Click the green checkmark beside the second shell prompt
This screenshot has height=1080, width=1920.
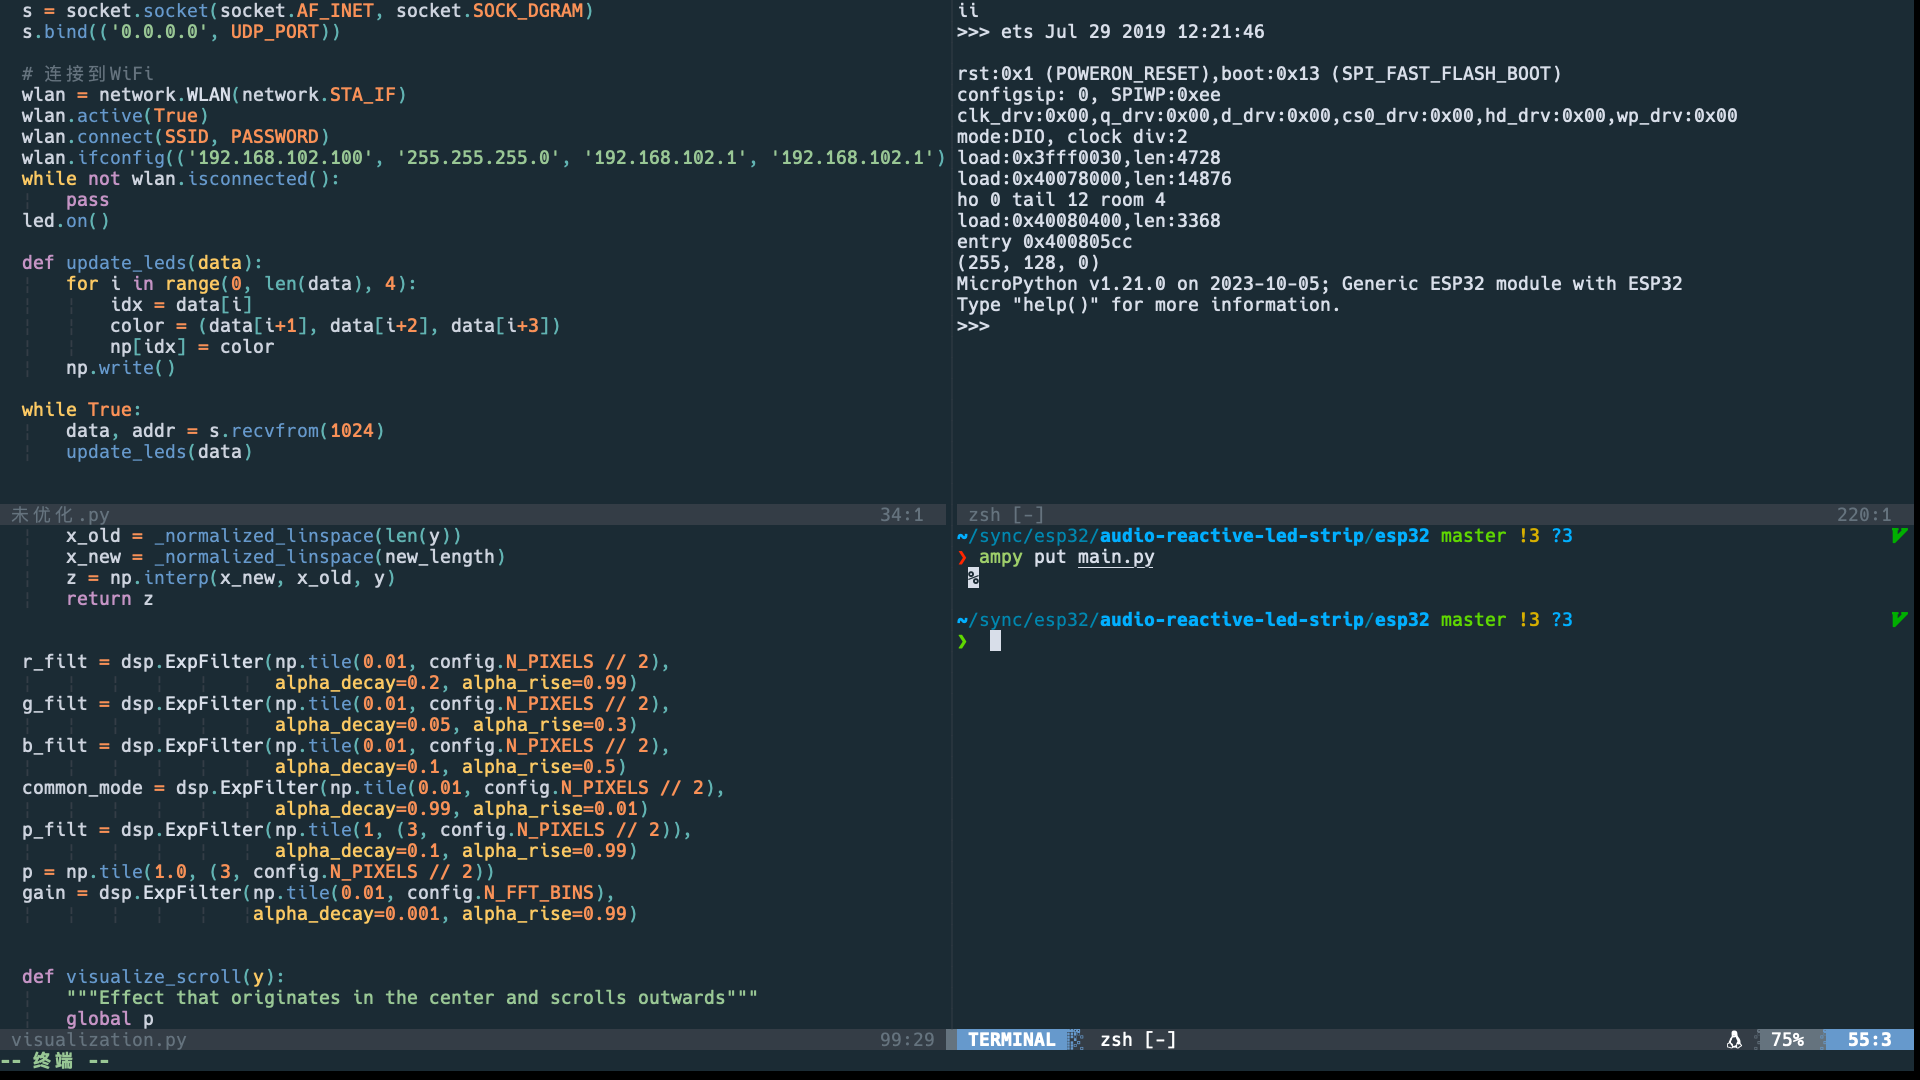coord(1899,620)
